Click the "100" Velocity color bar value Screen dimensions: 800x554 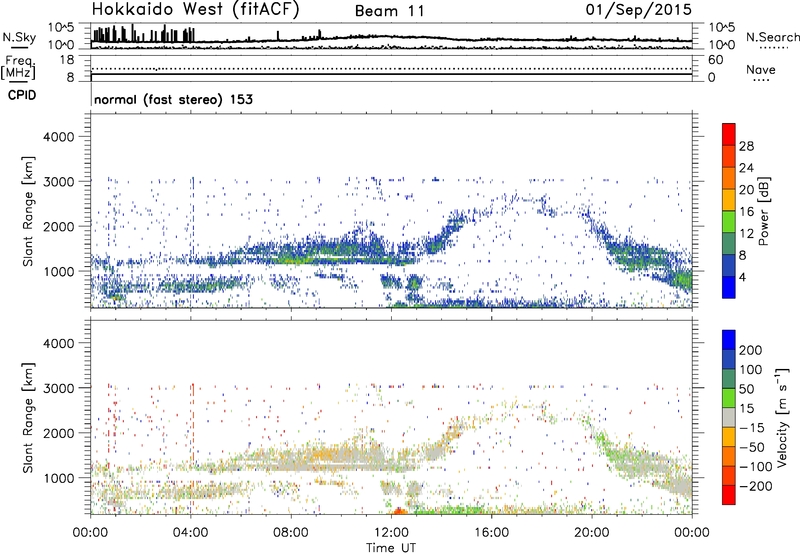751,370
